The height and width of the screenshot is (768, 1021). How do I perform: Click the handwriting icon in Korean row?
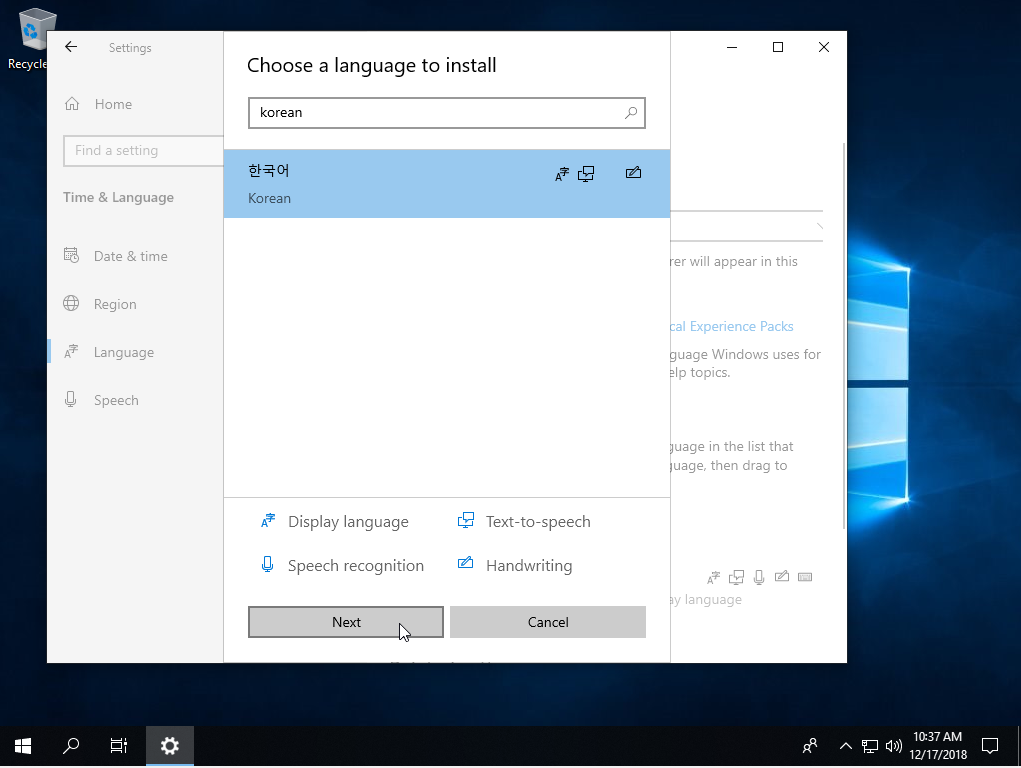click(634, 173)
